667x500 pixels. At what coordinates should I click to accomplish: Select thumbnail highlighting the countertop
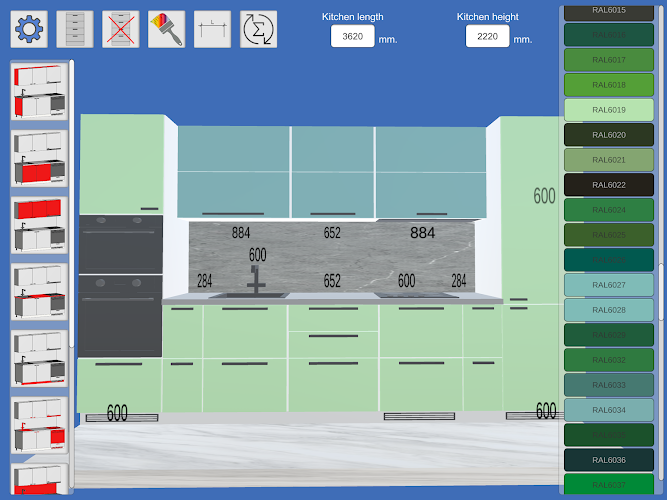click(39, 292)
